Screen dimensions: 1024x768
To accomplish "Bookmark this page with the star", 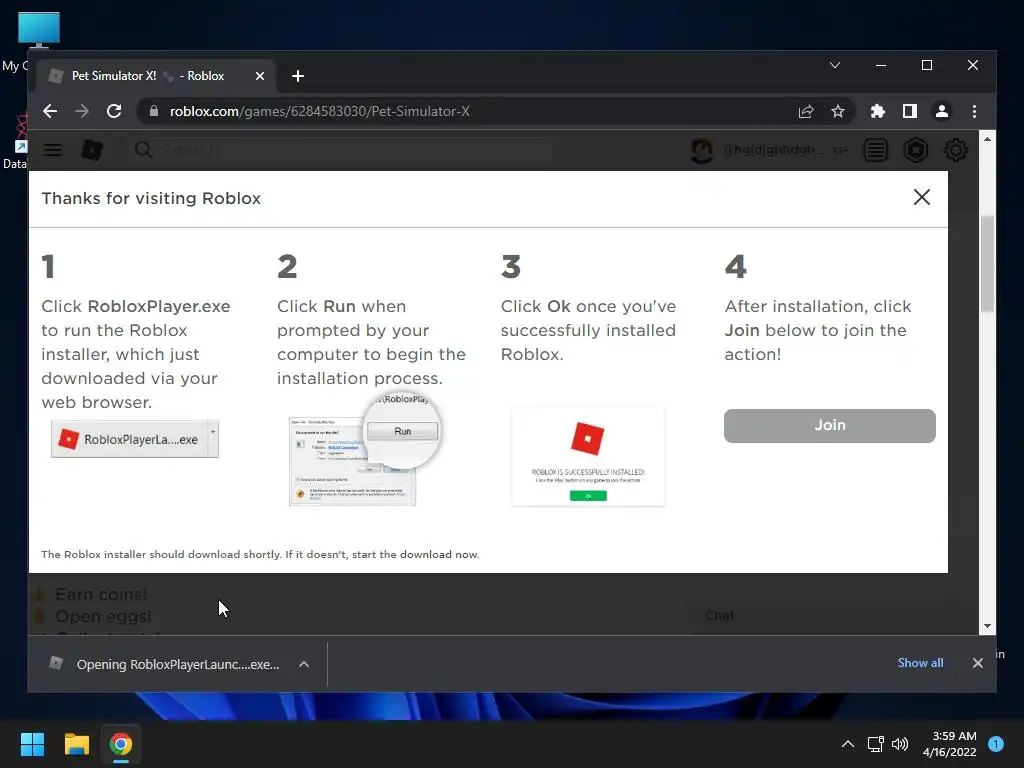I will [838, 112].
